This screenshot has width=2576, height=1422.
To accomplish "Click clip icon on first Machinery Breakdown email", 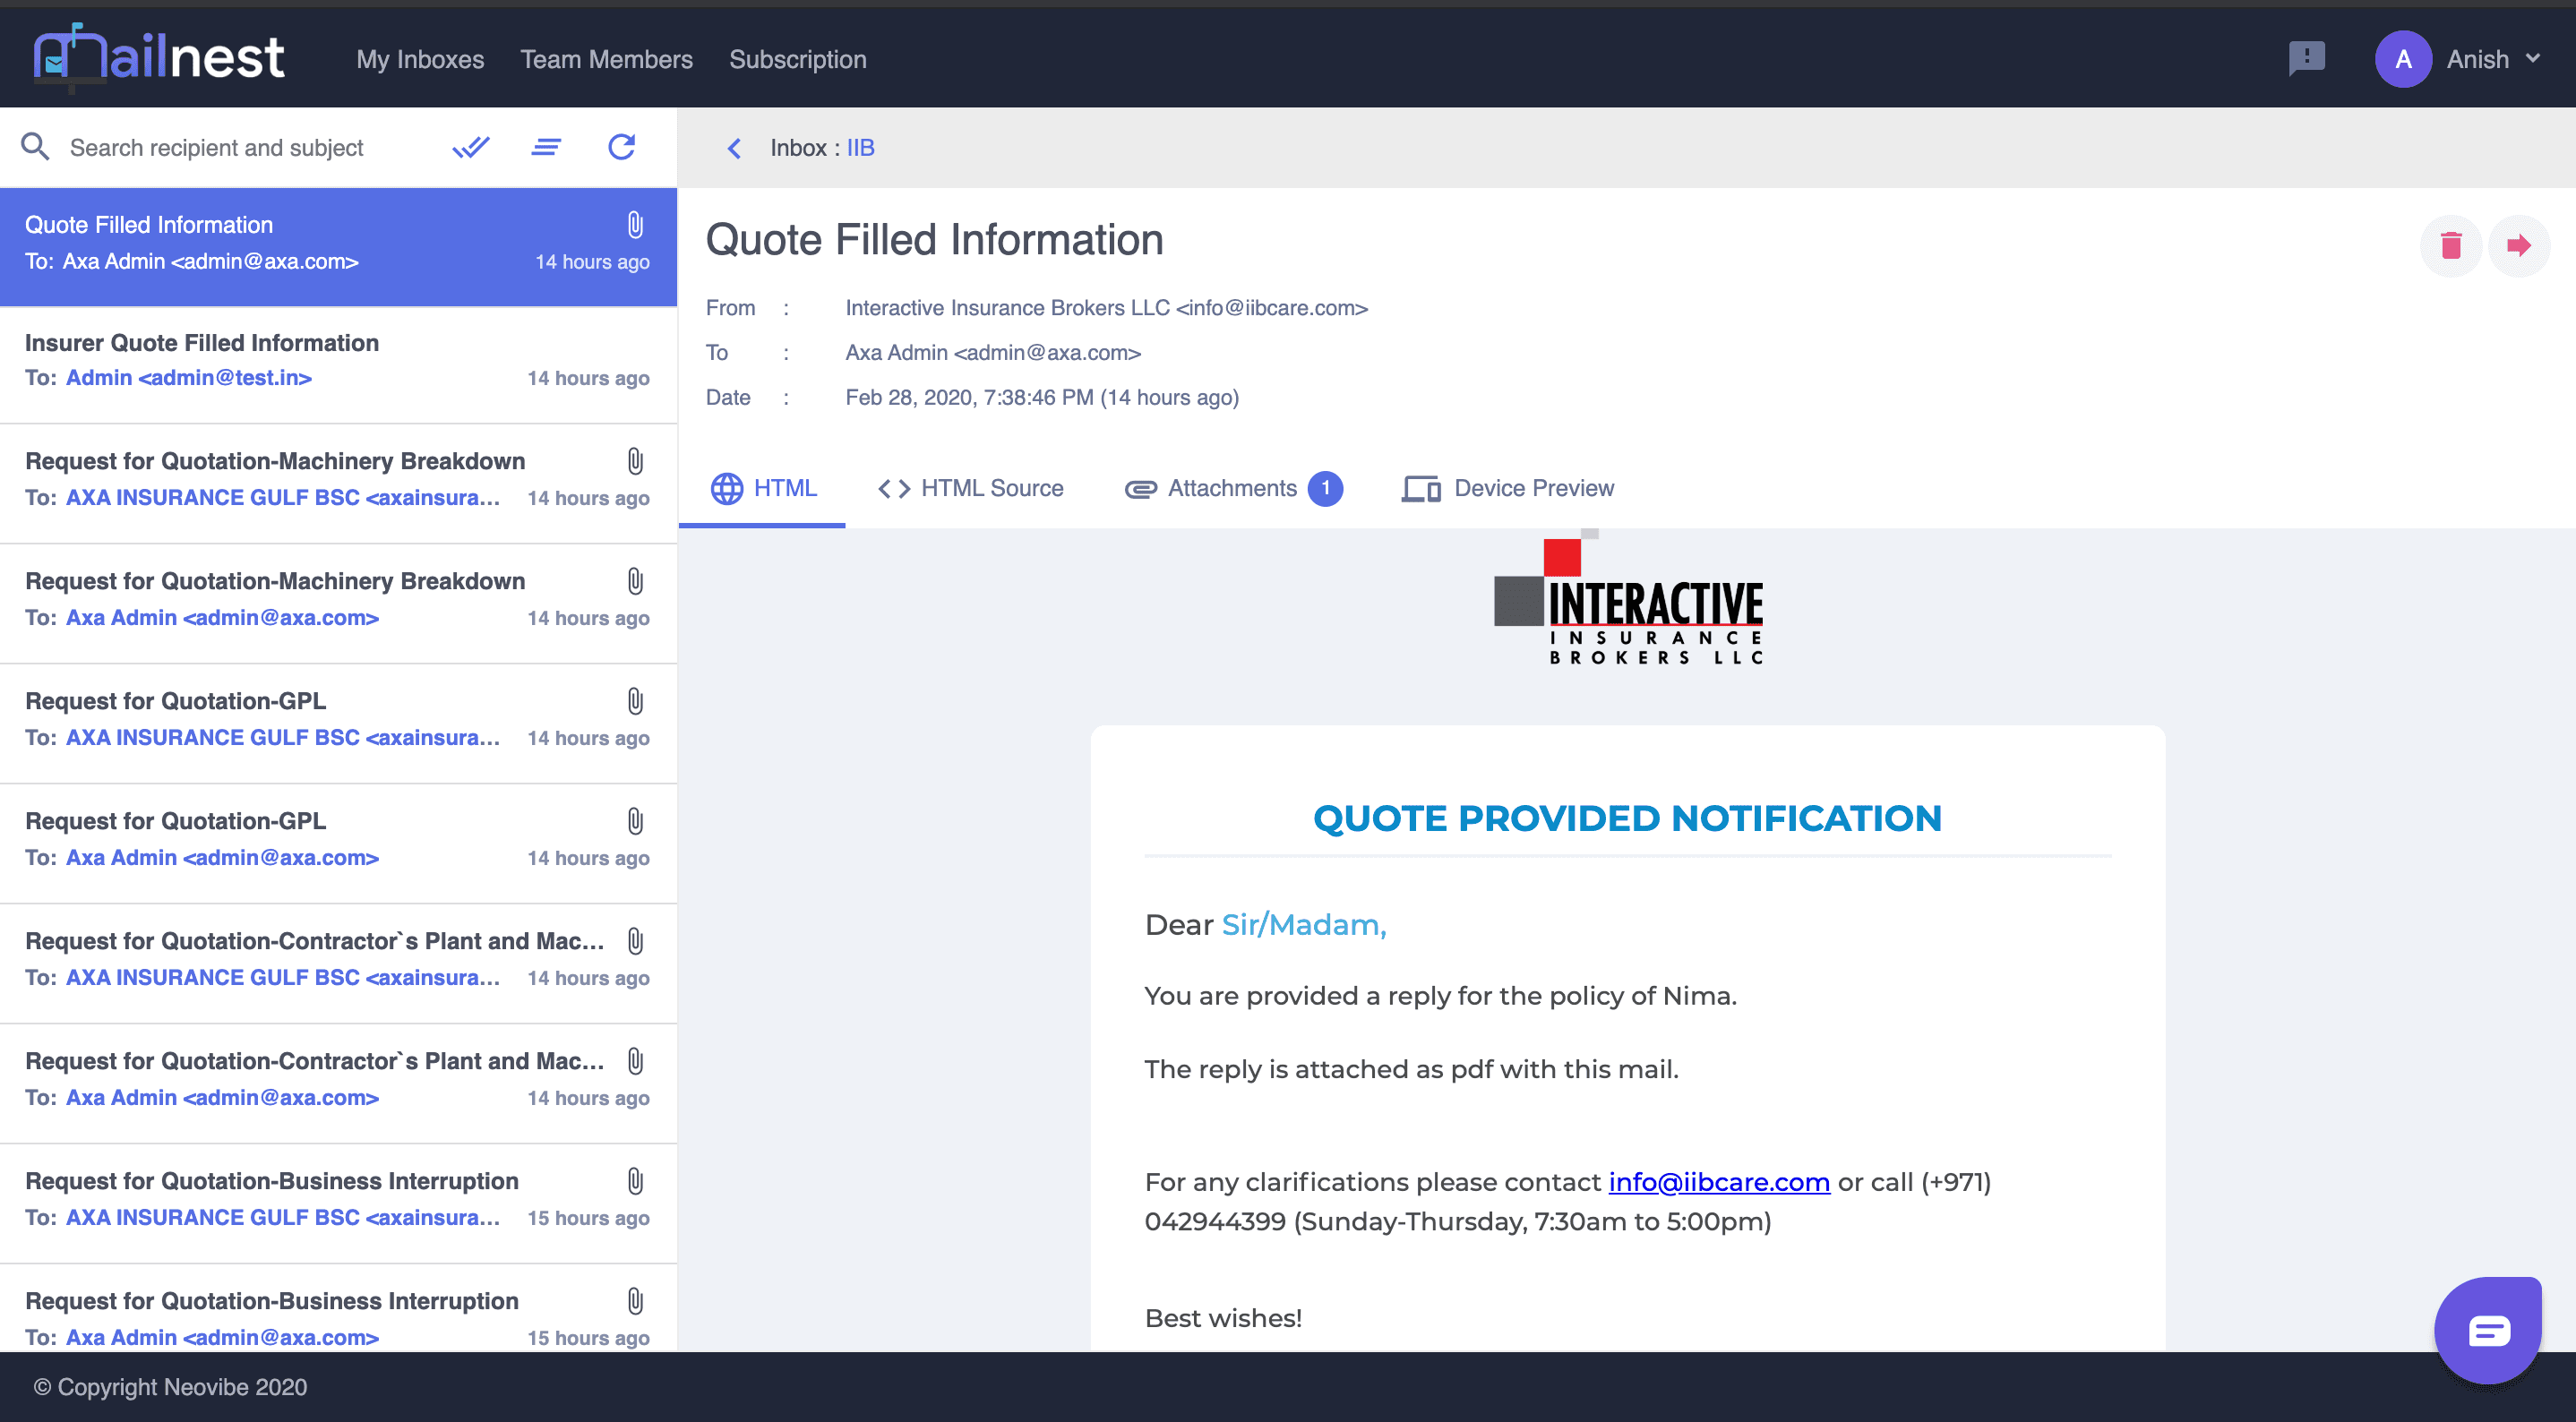I will pyautogui.click(x=635, y=461).
